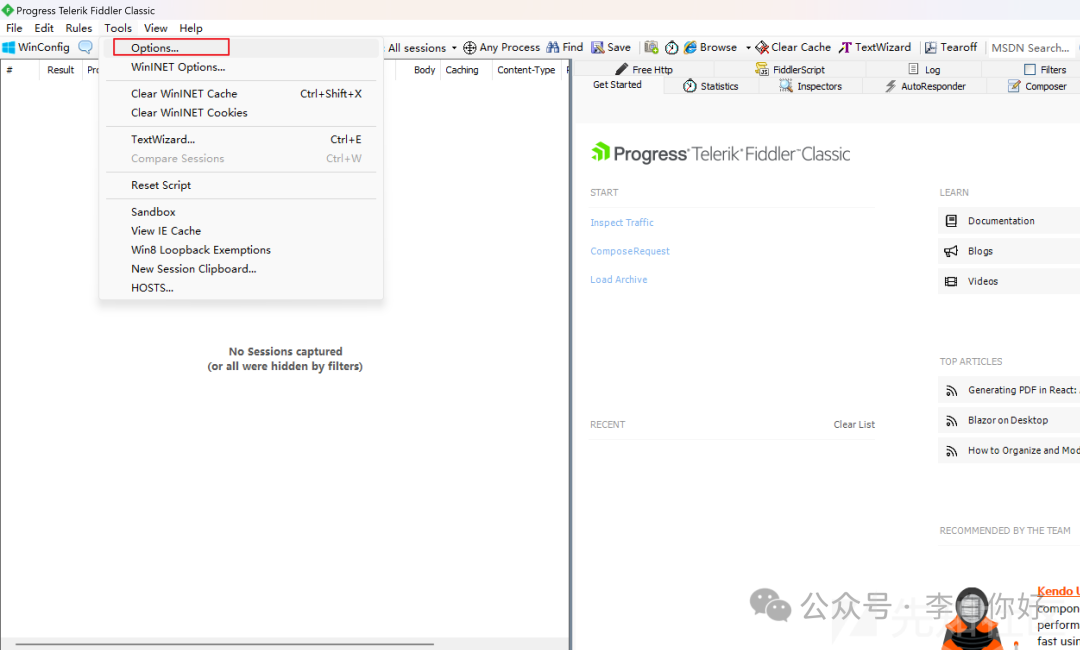The height and width of the screenshot is (650, 1080).
Task: Click the session list horizontal scrollbar
Action: [225, 644]
